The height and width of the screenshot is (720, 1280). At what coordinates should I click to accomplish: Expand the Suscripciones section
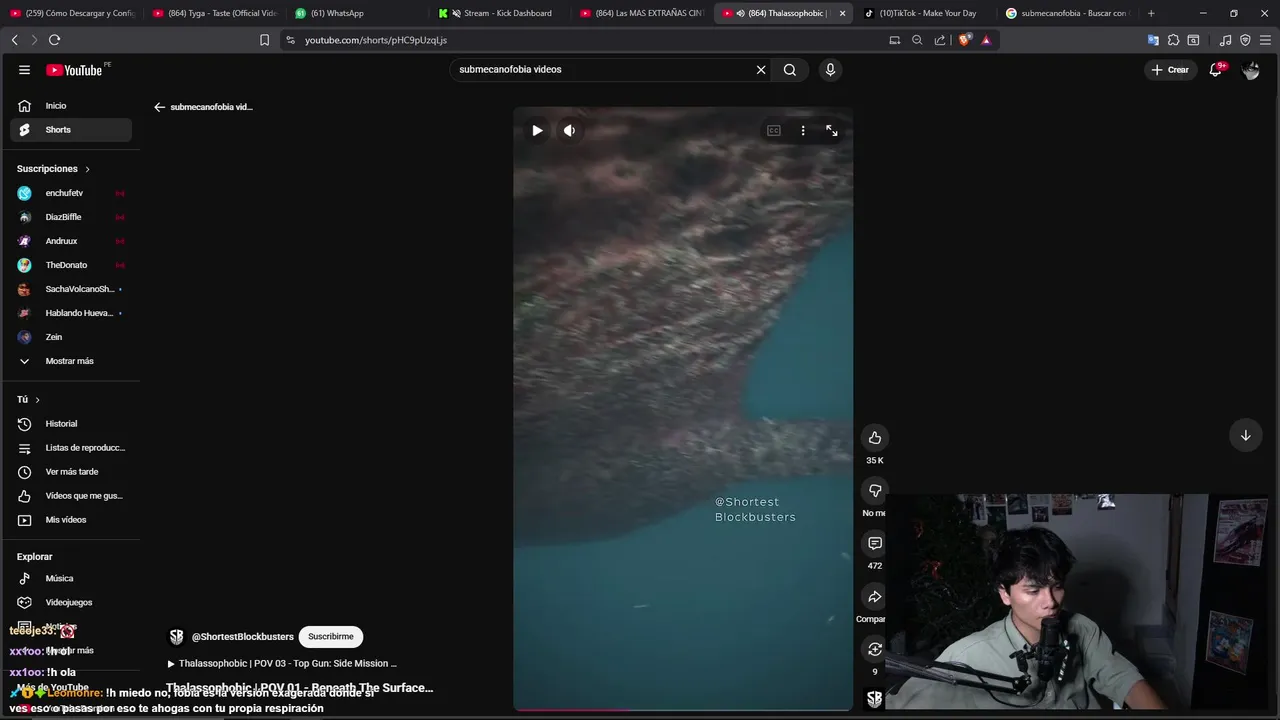point(54,169)
